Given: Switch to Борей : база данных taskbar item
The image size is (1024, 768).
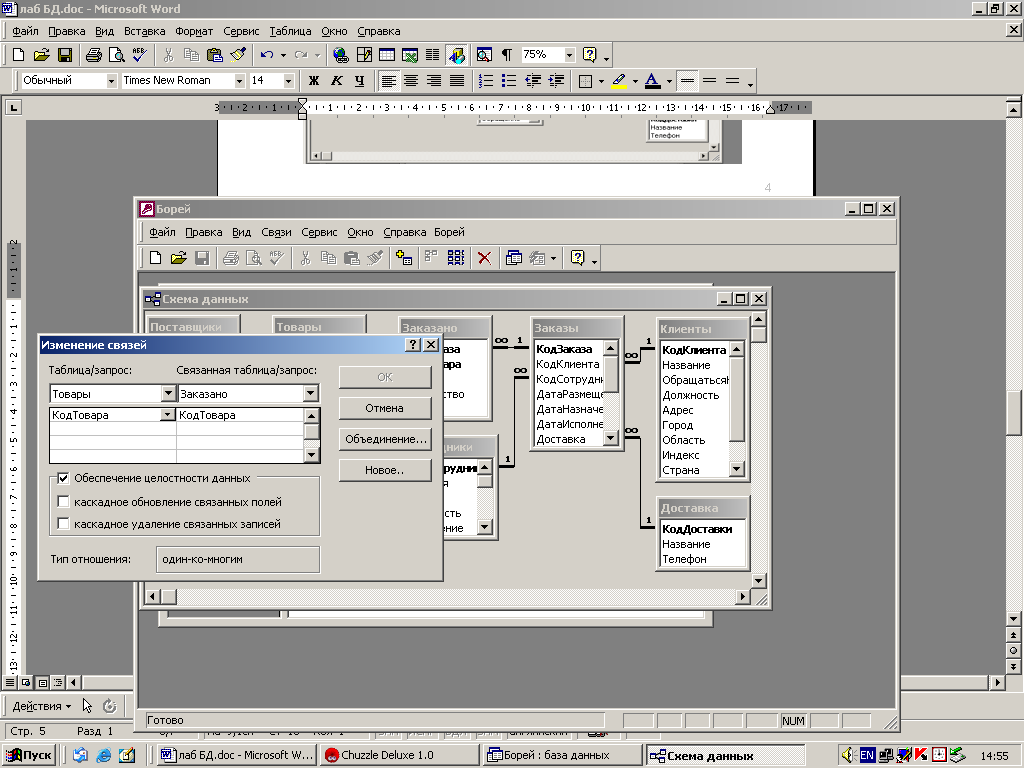Looking at the screenshot, I should (563, 755).
